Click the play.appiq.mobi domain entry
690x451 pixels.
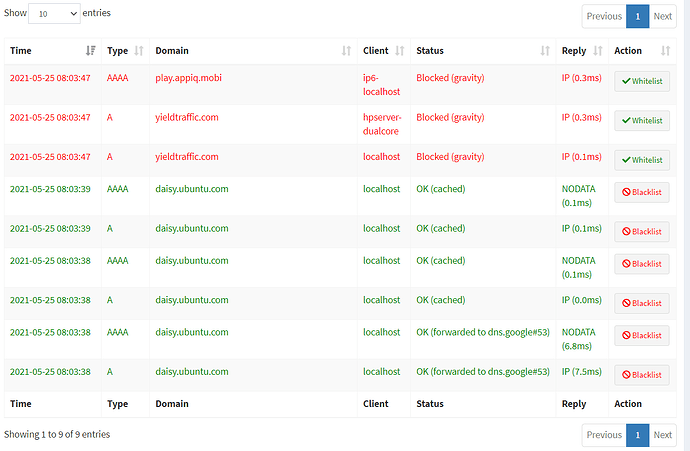[x=190, y=76]
